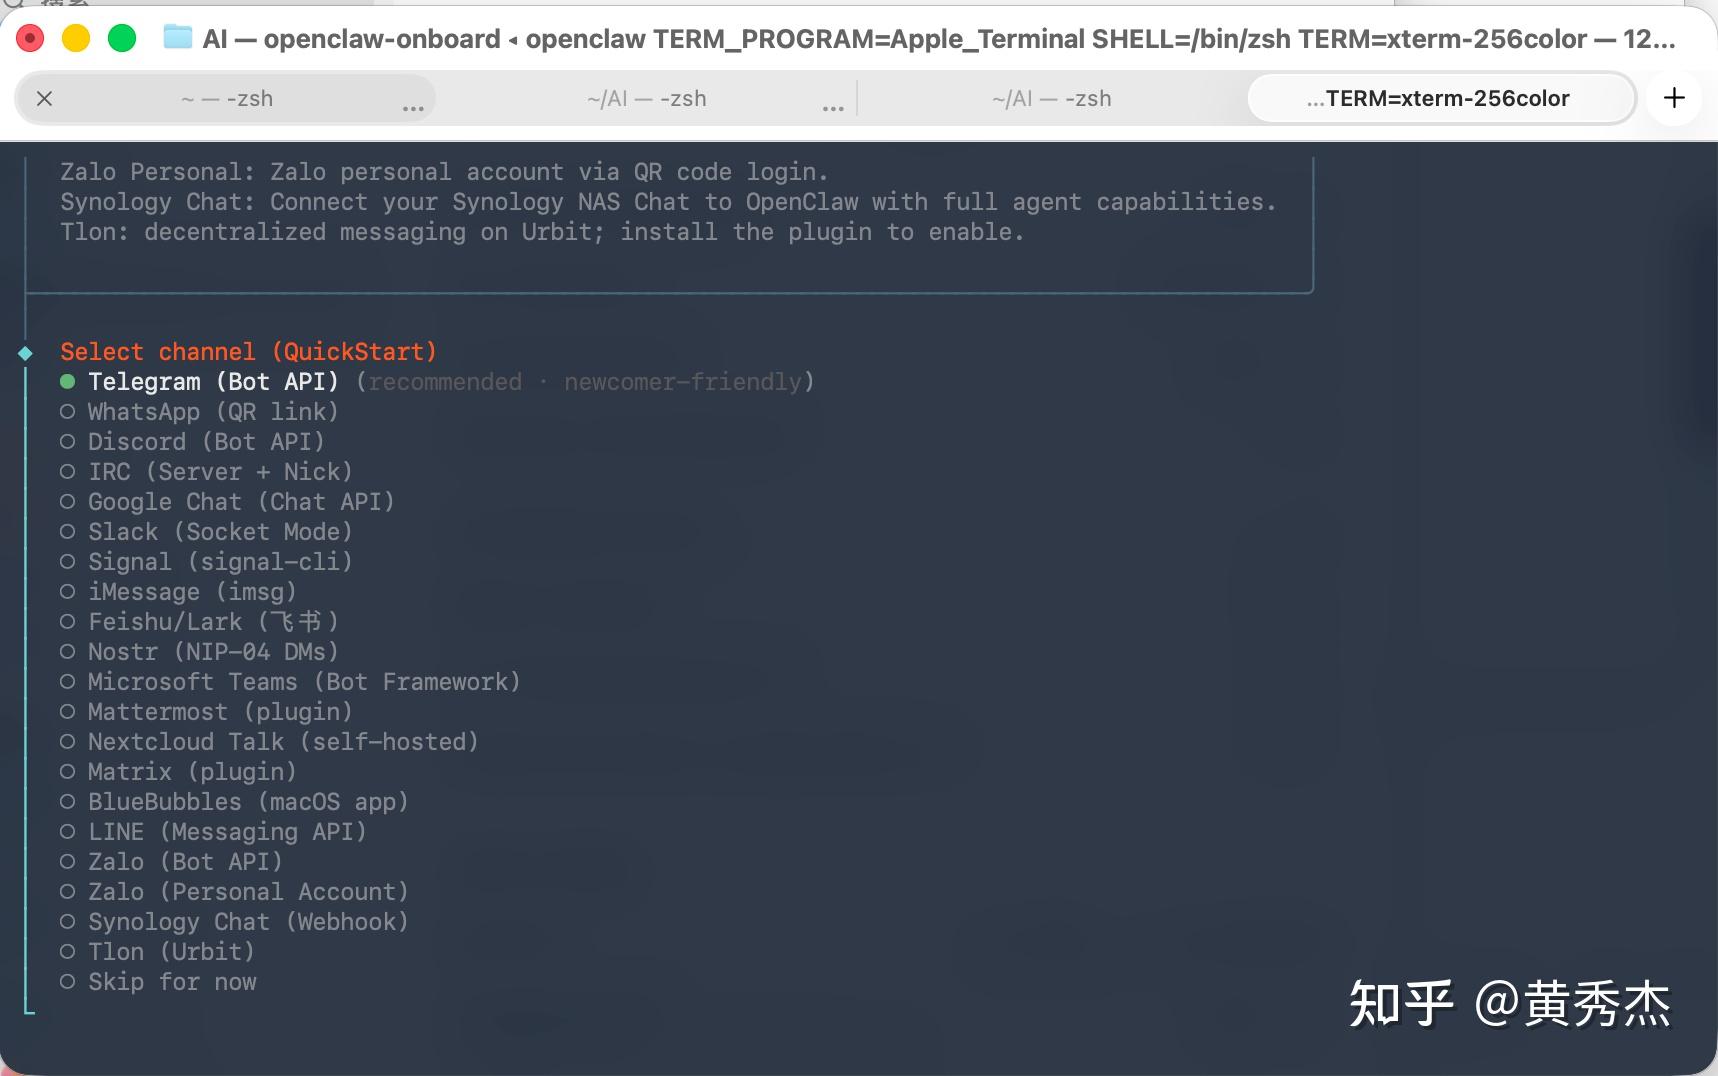Choose the Feishu/Lark option
Screen dimensions: 1718x1076
(x=199, y=622)
